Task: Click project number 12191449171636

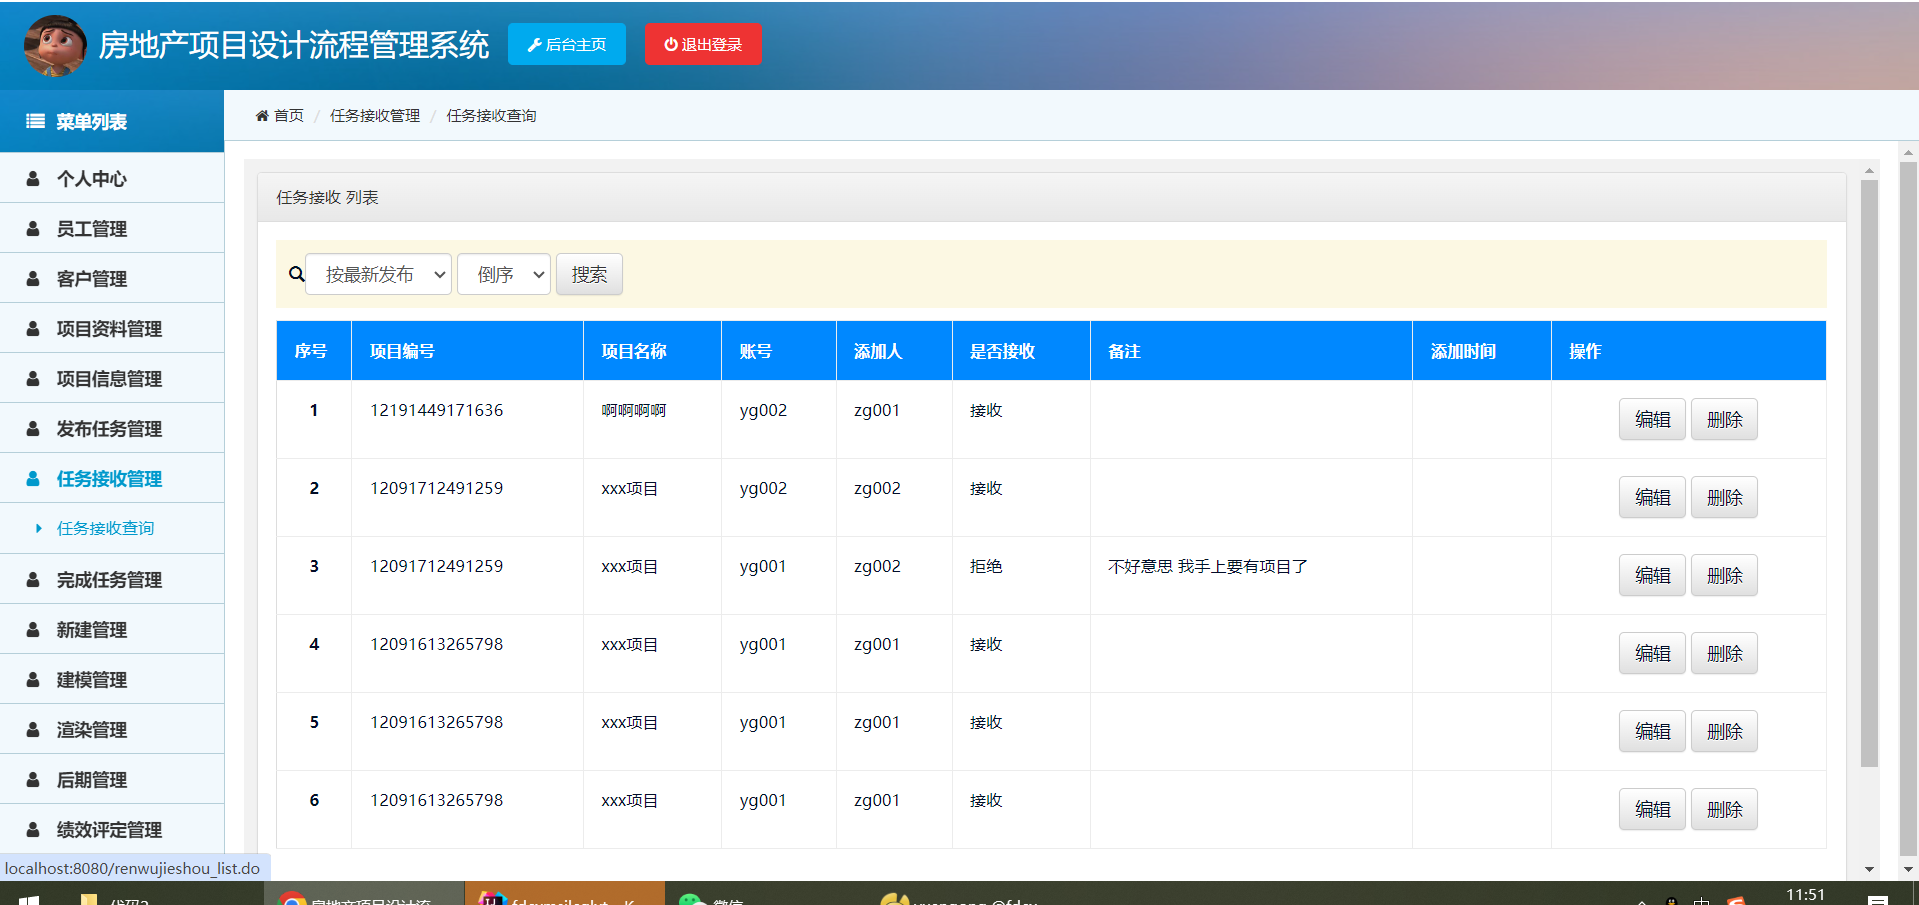Action: [437, 410]
